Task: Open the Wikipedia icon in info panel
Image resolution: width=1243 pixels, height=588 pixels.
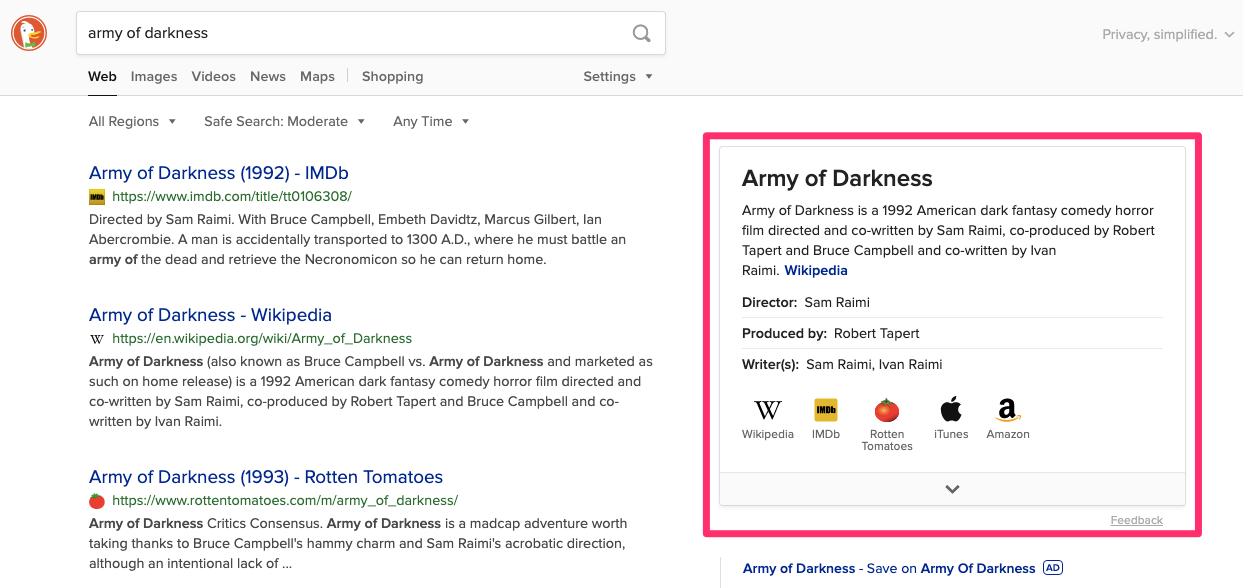Action: click(x=768, y=410)
